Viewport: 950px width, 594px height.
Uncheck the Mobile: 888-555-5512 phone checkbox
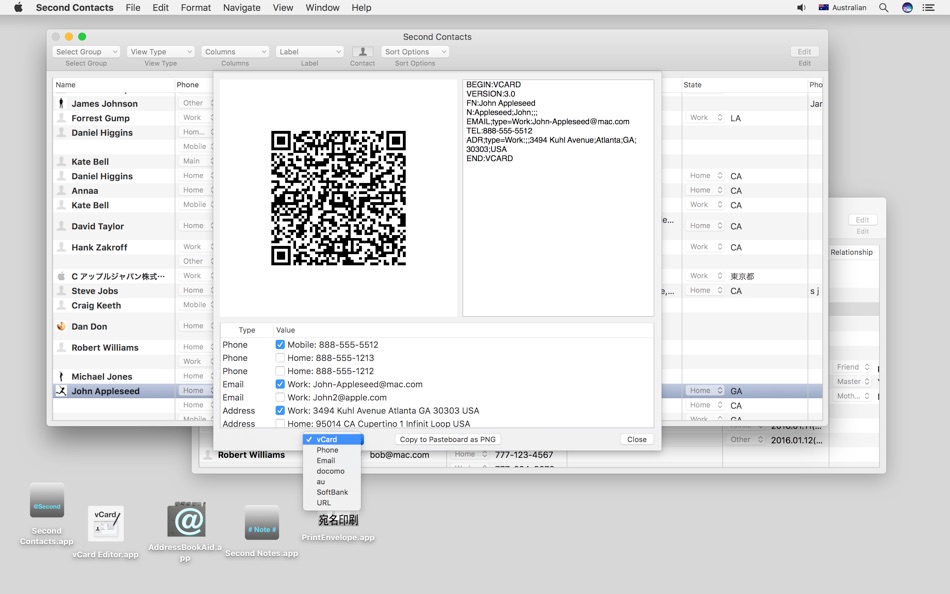pos(280,345)
